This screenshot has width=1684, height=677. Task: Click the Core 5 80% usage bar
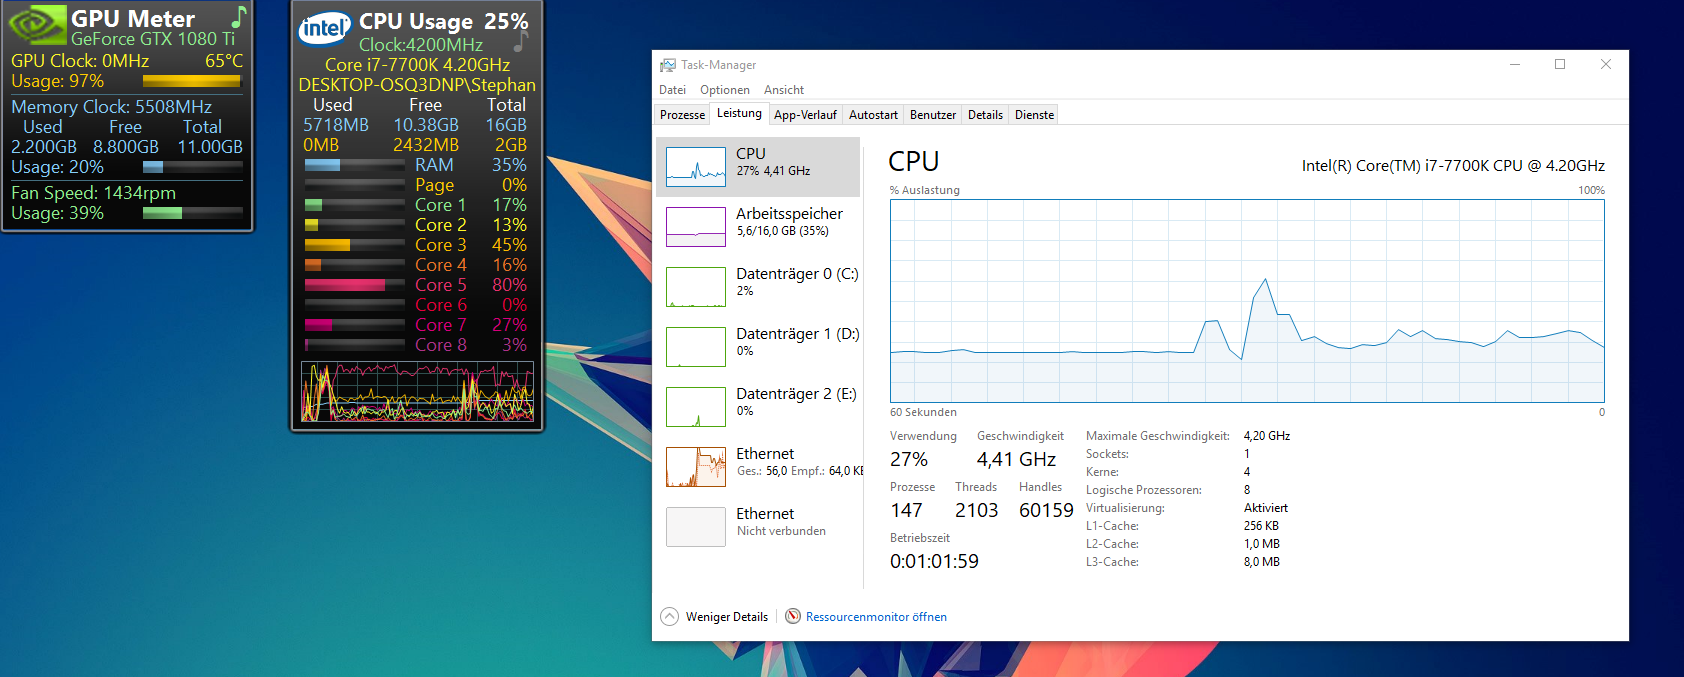point(354,285)
